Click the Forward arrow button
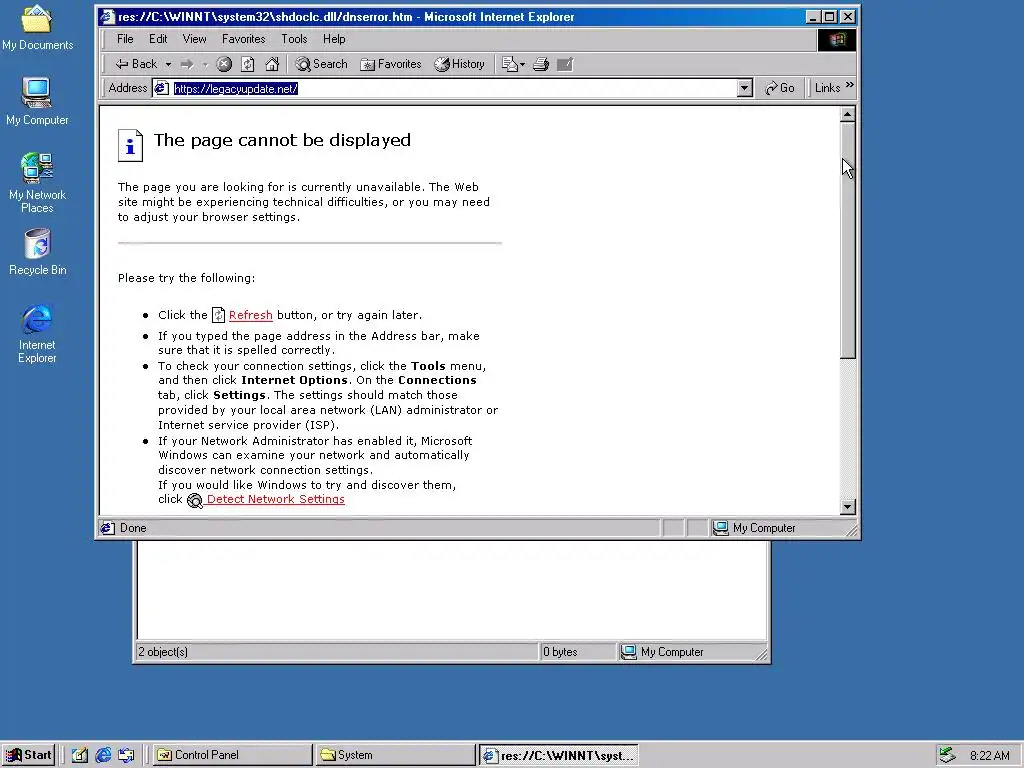Image resolution: width=1024 pixels, height=768 pixels. pos(187,64)
